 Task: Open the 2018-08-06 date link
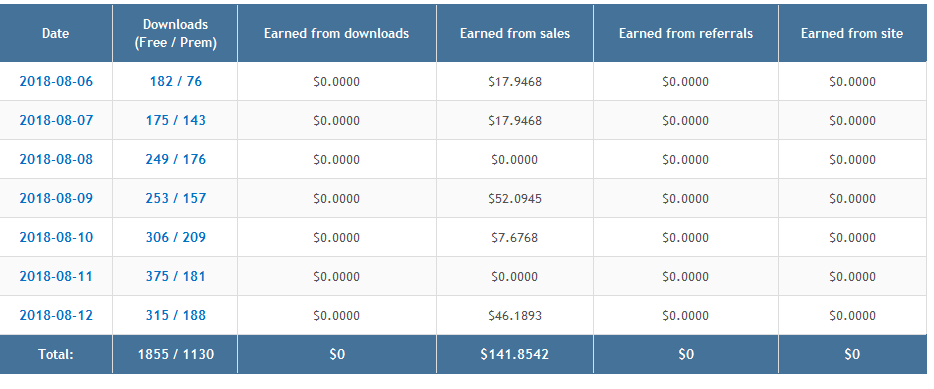[x=56, y=82]
